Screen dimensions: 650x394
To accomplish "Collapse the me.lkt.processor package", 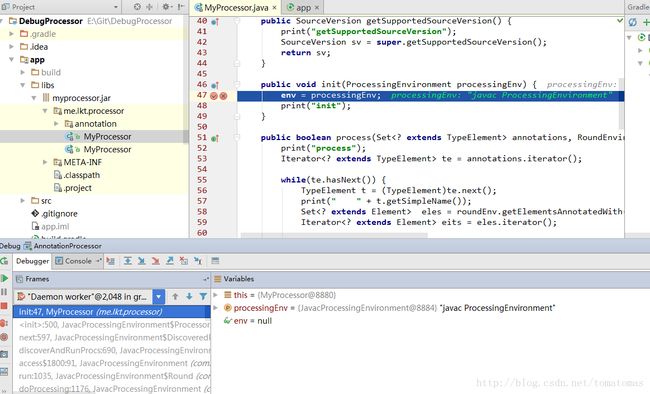I will (x=45, y=111).
